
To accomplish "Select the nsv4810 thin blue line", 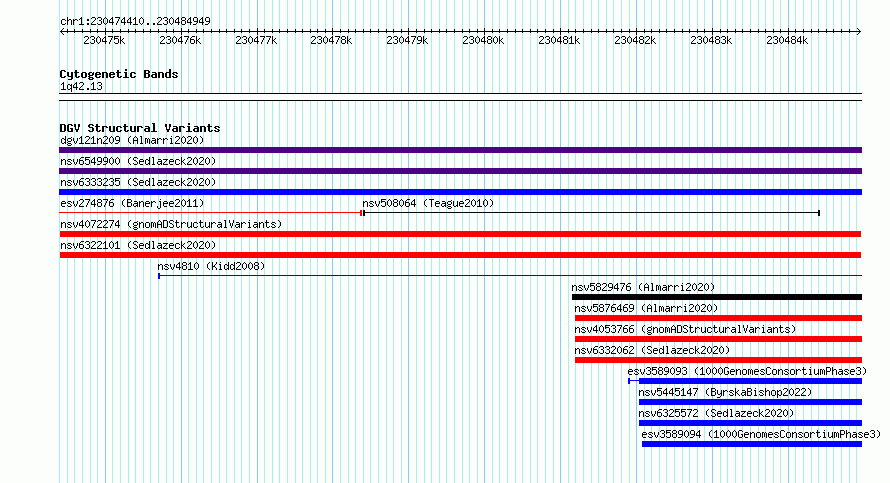I will tap(510, 276).
